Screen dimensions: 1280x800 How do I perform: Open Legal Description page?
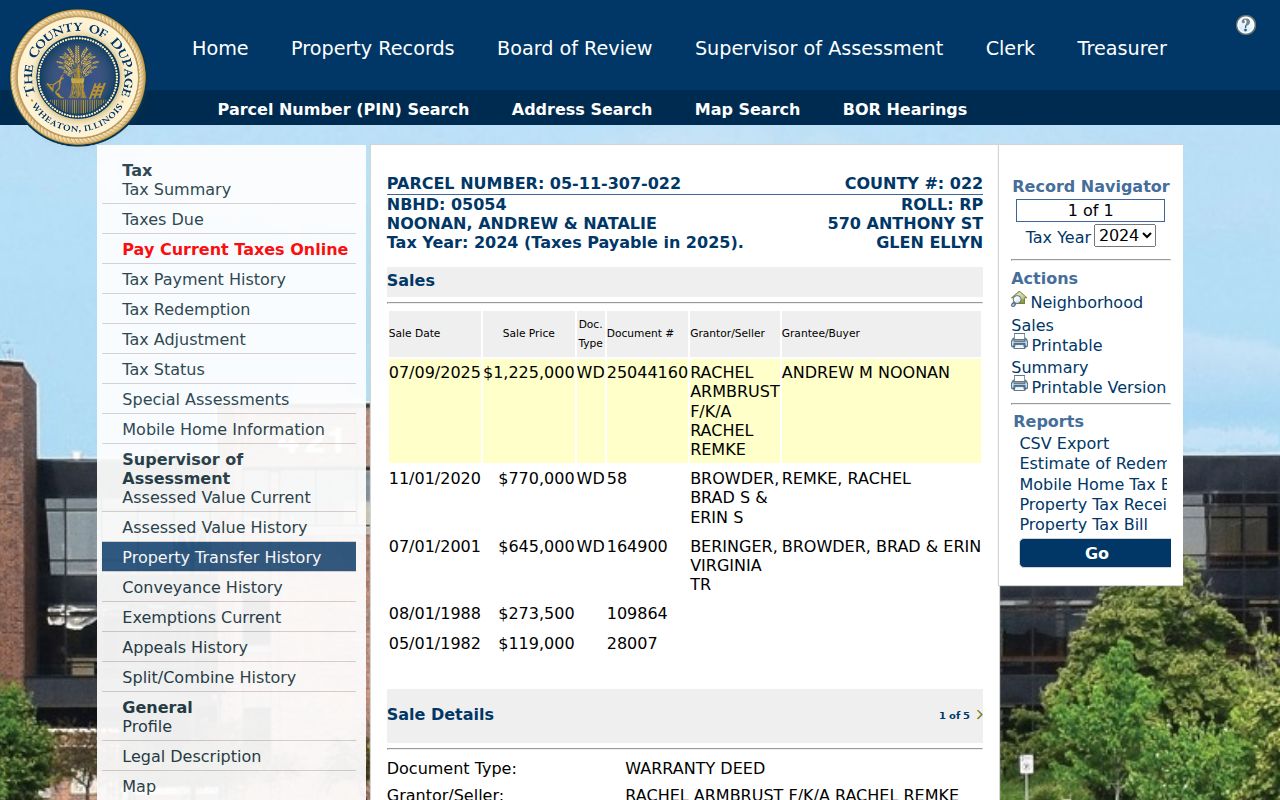[x=191, y=756]
